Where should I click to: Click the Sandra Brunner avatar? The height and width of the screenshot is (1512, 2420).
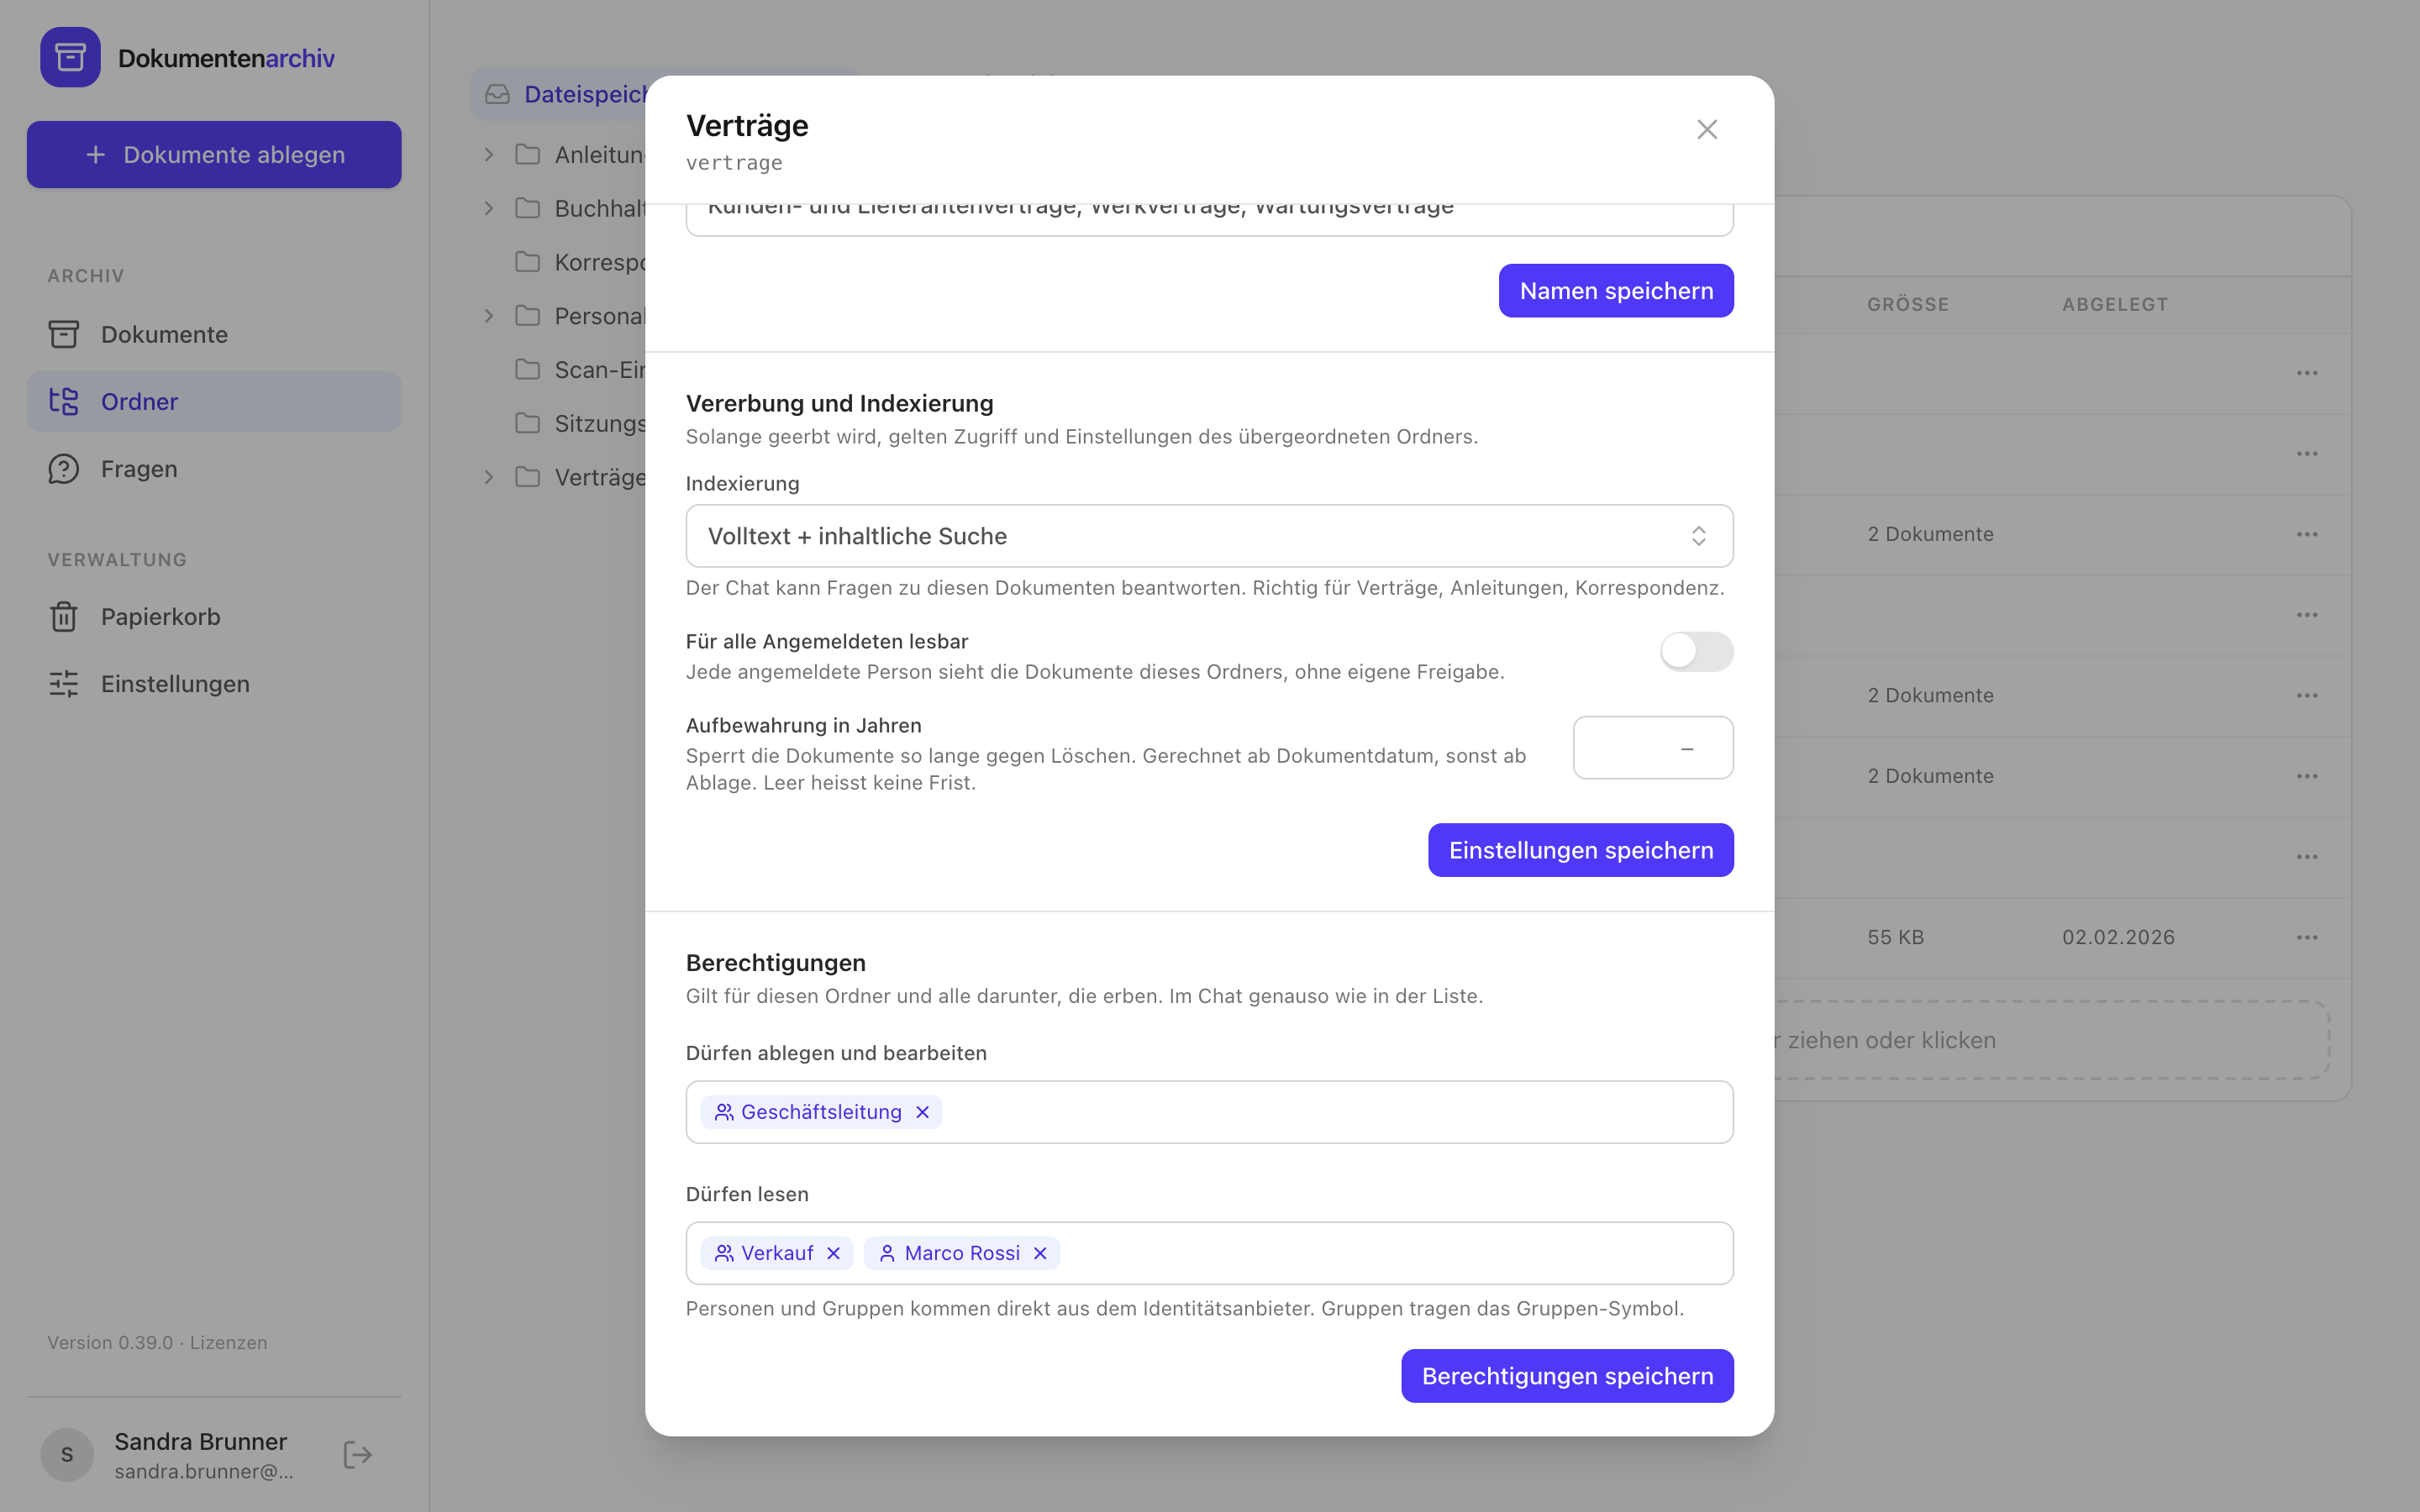click(67, 1454)
